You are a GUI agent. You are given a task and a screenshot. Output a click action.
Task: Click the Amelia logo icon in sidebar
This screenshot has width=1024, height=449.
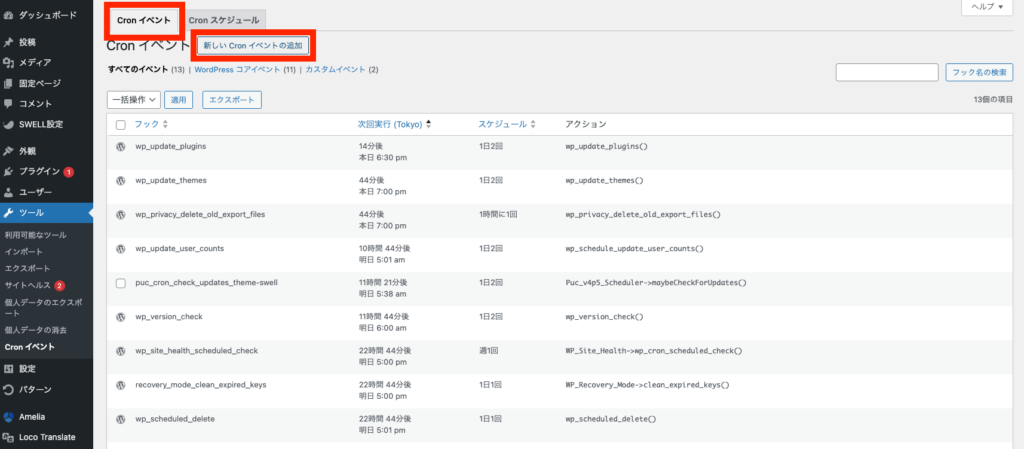click(9, 416)
